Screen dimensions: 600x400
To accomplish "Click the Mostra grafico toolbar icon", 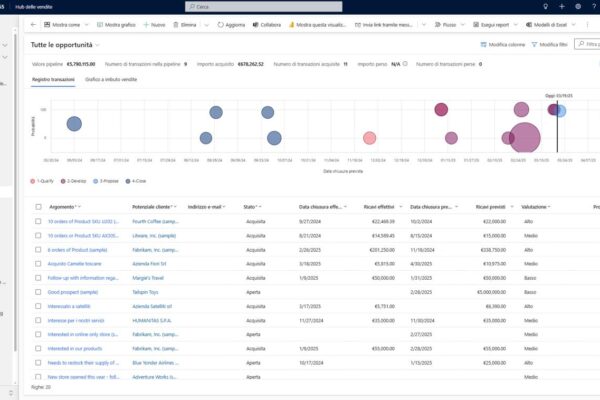I will click(100, 24).
